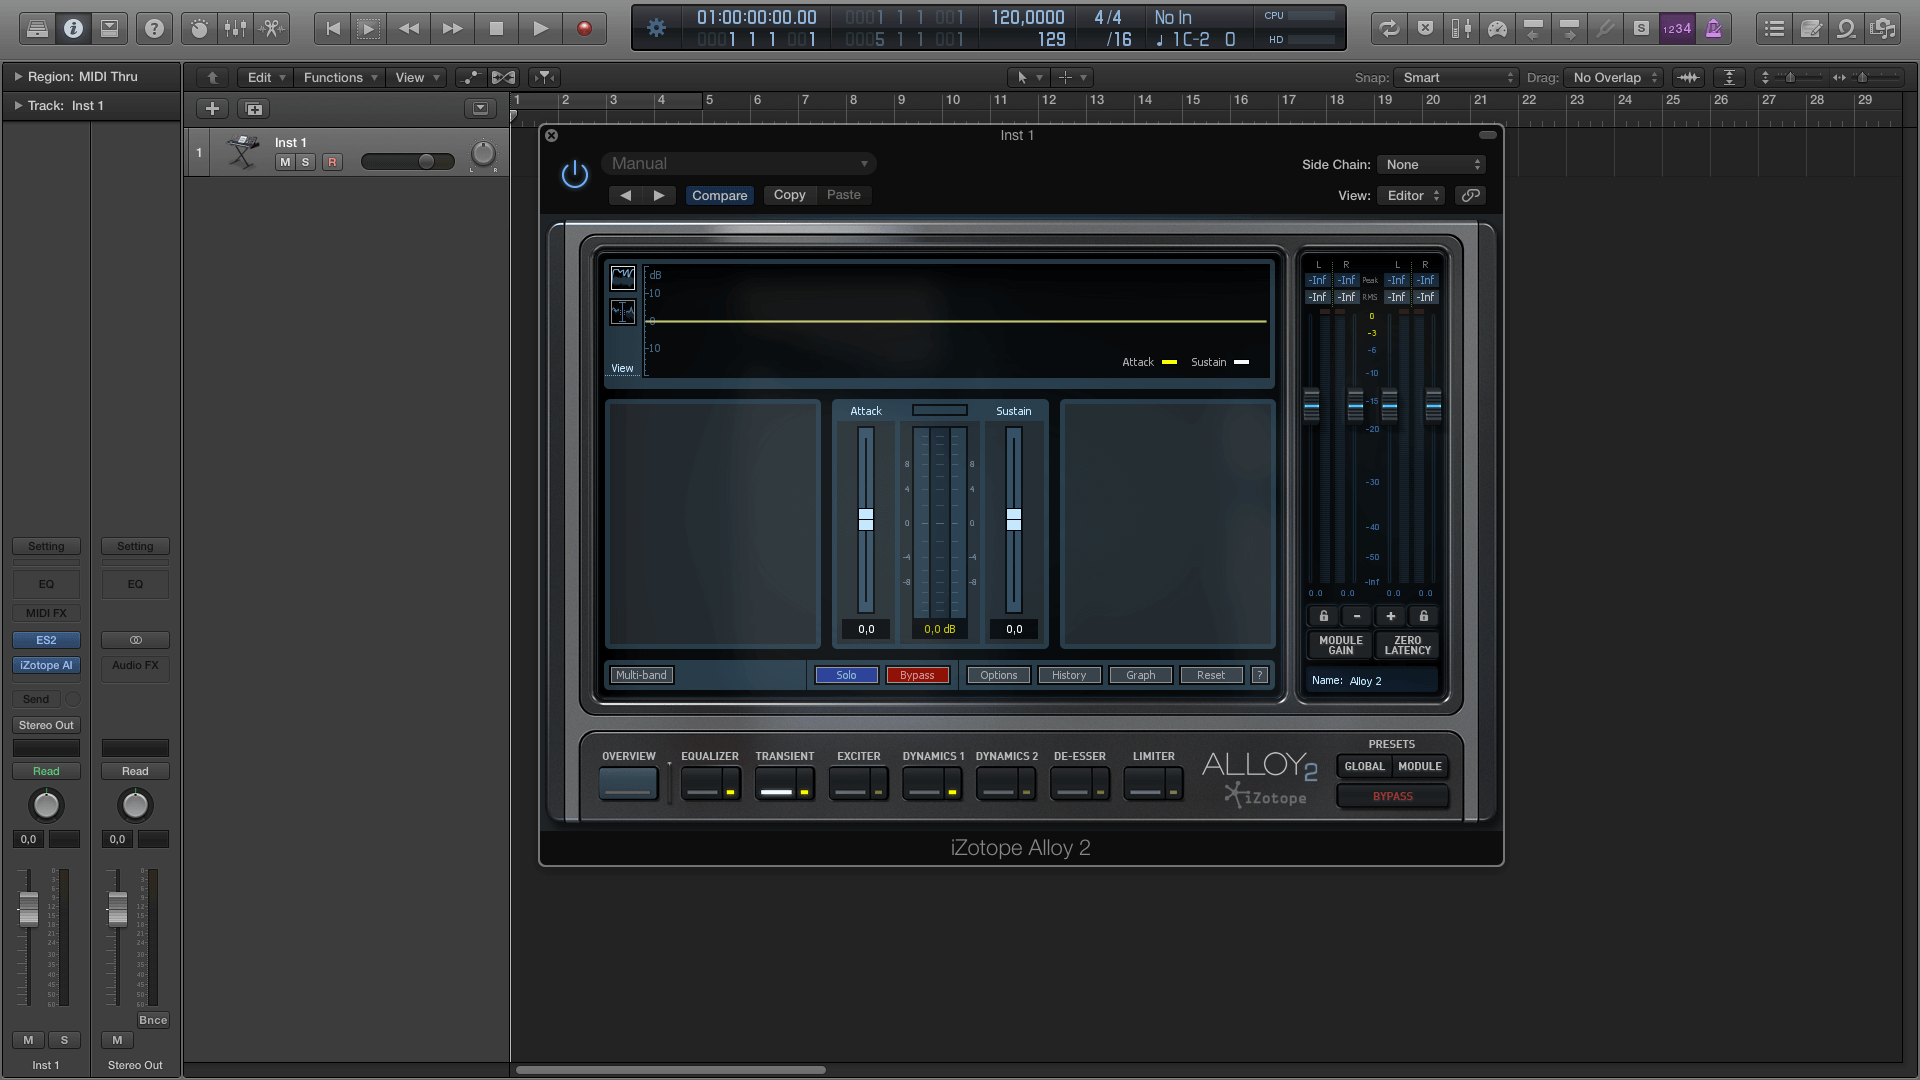
Task: Duplicate track with the add-copy icon
Action: 254,108
